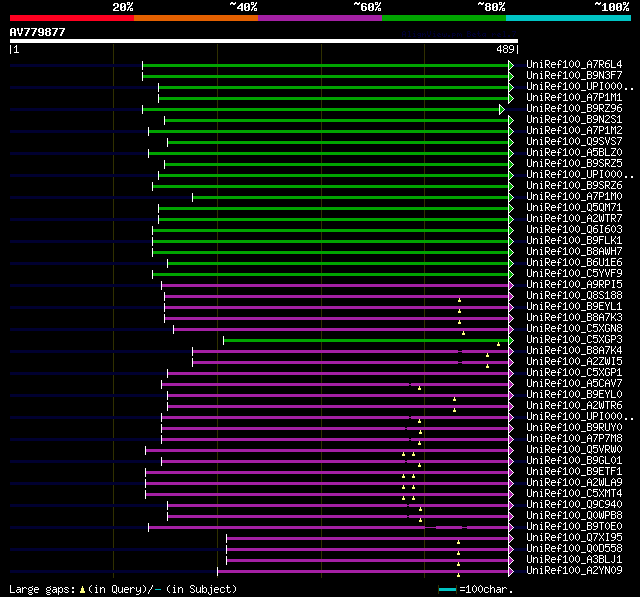Click the green alignment bar for A7R6L4
This screenshot has height=597, width=640.
point(326,65)
